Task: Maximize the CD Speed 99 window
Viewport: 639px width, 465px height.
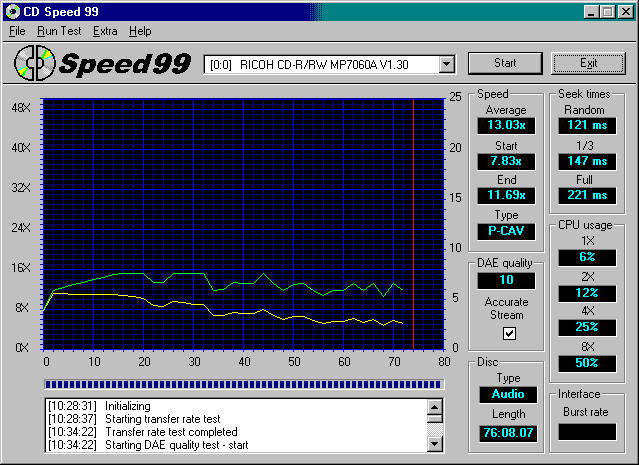Action: coord(607,12)
